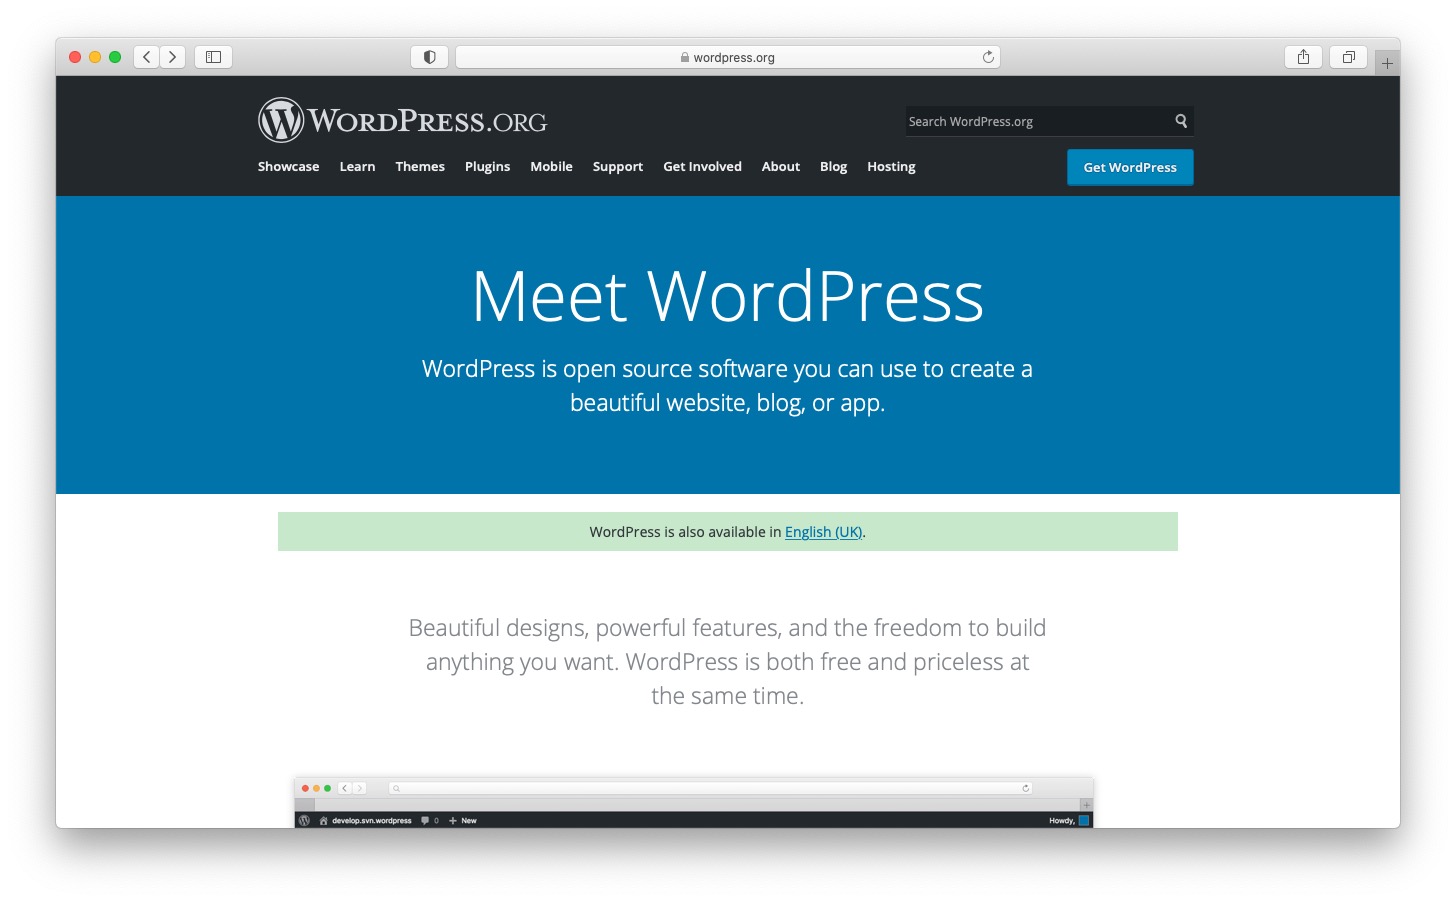Open the Share menu icon

click(x=1303, y=57)
